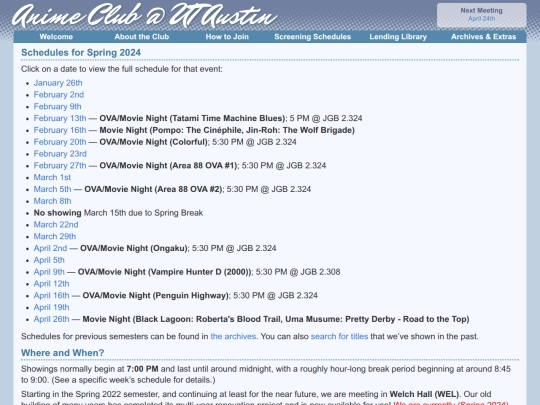
Task: Open Lending Library page
Action: pyautogui.click(x=398, y=37)
